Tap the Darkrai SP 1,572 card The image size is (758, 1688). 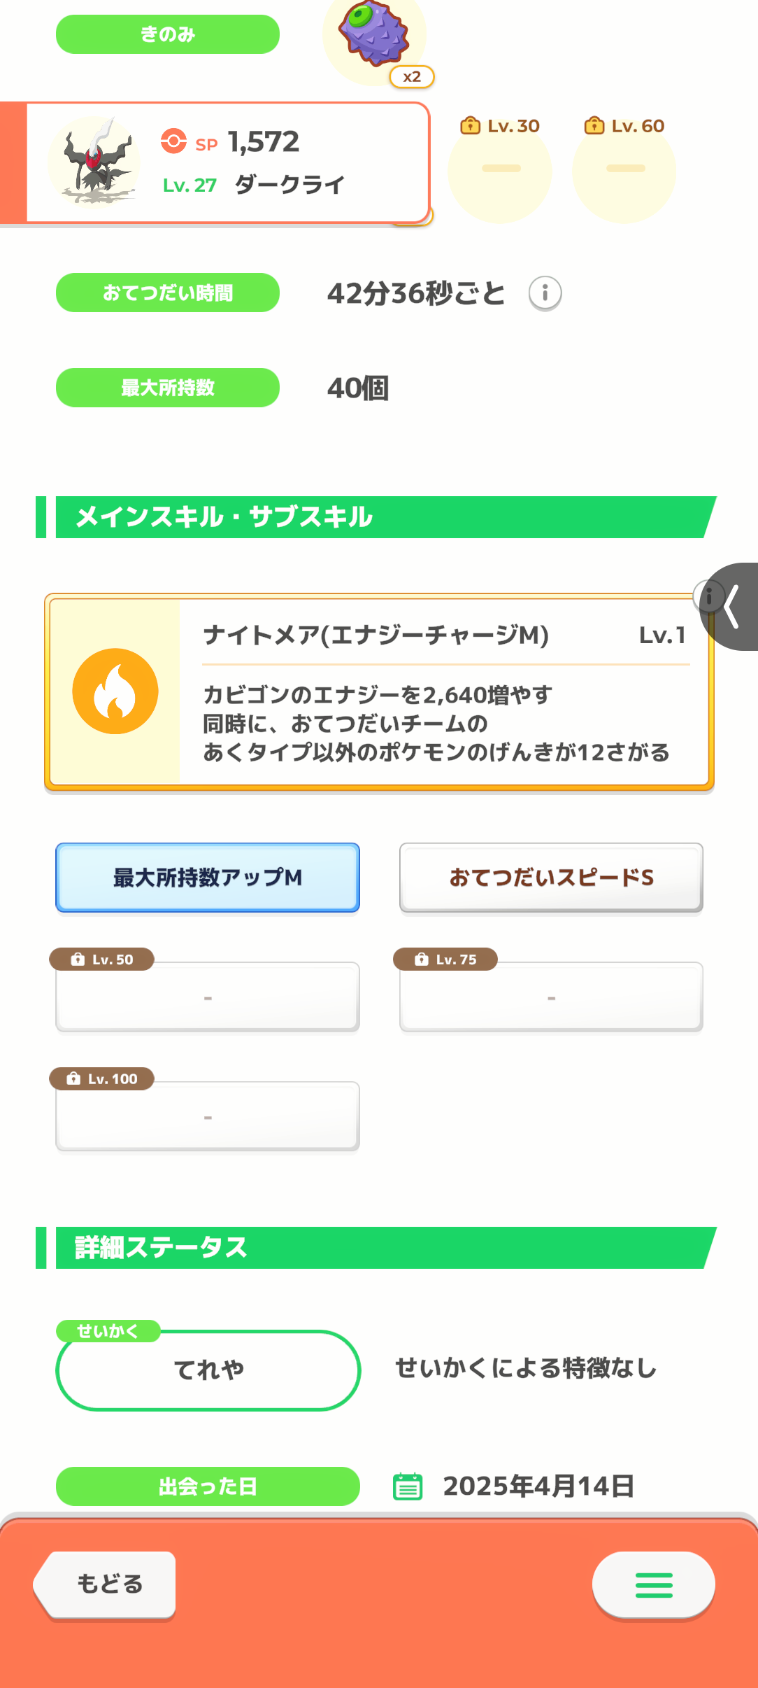(x=228, y=162)
